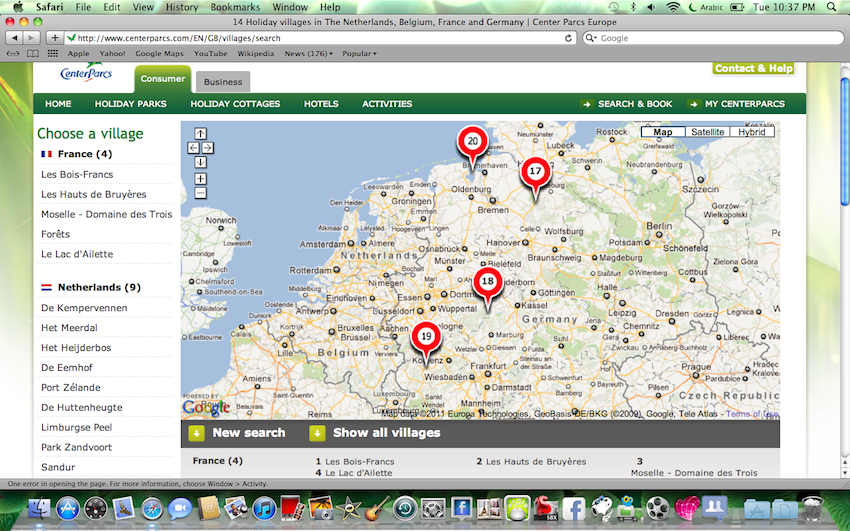Viewport: 850px width, 531px height.
Task: Pan the map up with the arrow
Action: 201,133
